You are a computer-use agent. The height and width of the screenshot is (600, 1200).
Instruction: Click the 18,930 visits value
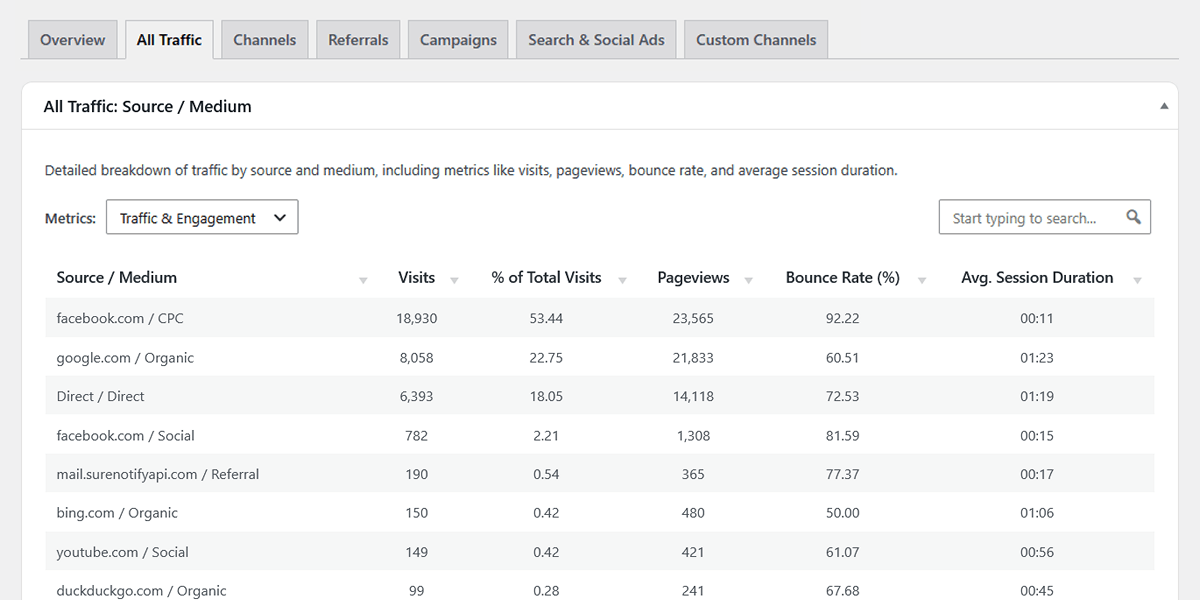tap(416, 318)
